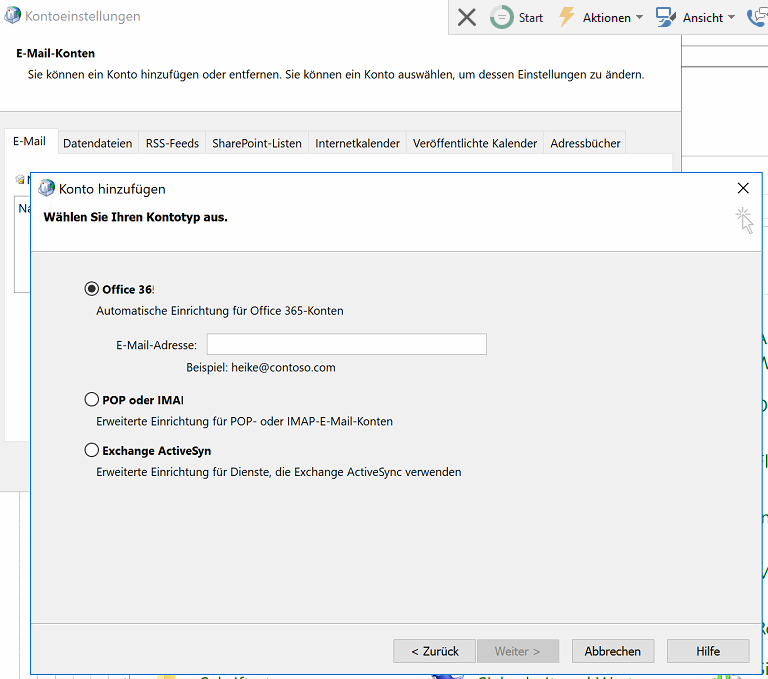Image resolution: width=768 pixels, height=679 pixels.
Task: Click the Kontoeinstellungen window title icon
Action: tap(12, 16)
